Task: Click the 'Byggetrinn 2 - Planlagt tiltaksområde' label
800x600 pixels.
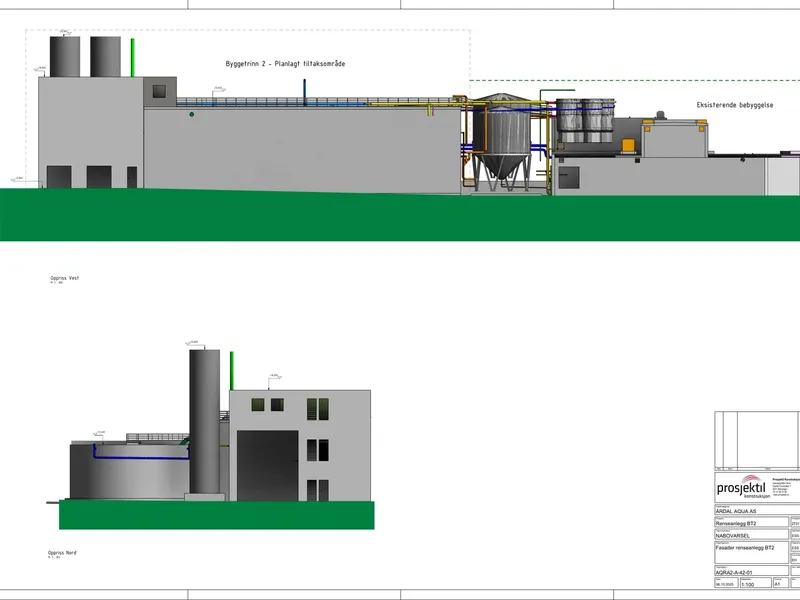Action: [x=285, y=64]
